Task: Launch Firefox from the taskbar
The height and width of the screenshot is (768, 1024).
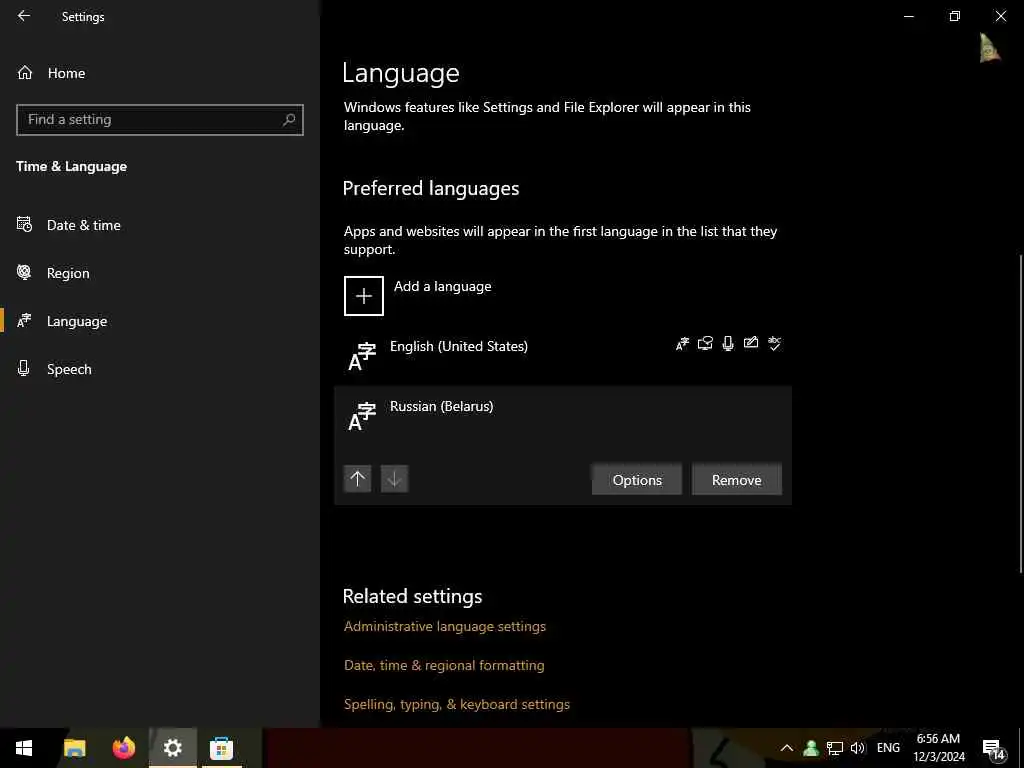Action: 123,748
